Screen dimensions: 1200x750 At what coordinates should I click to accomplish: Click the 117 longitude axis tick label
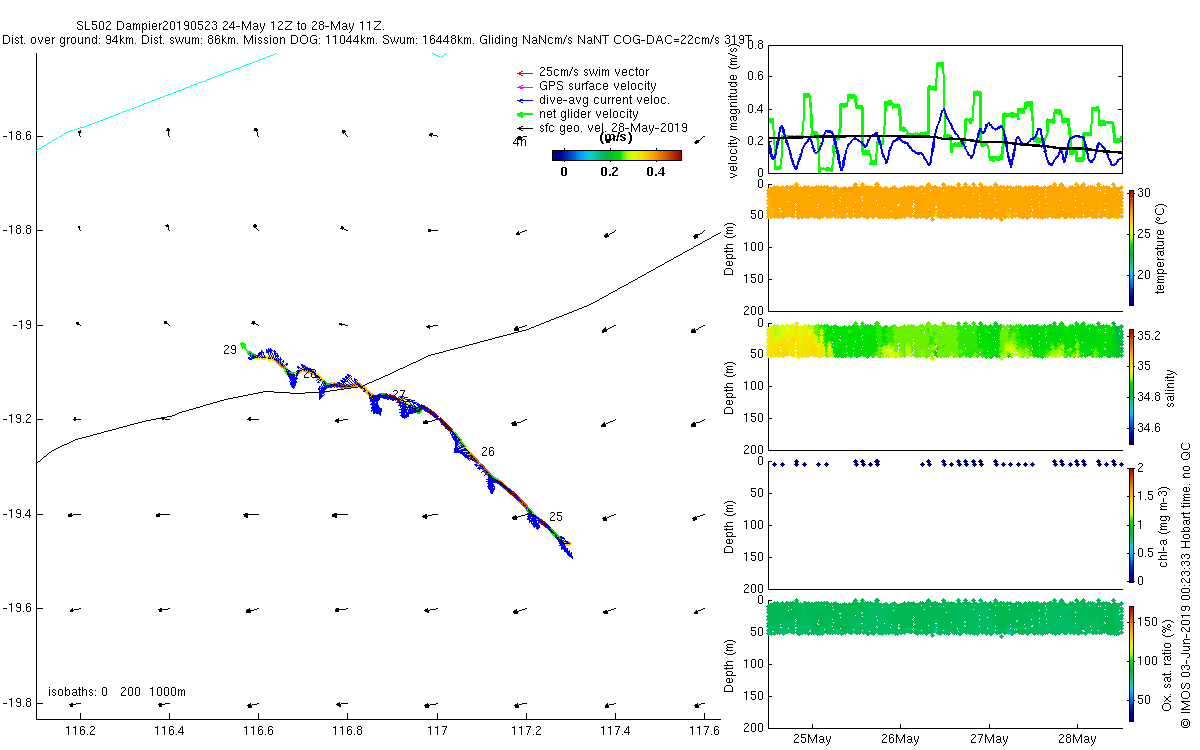(436, 731)
